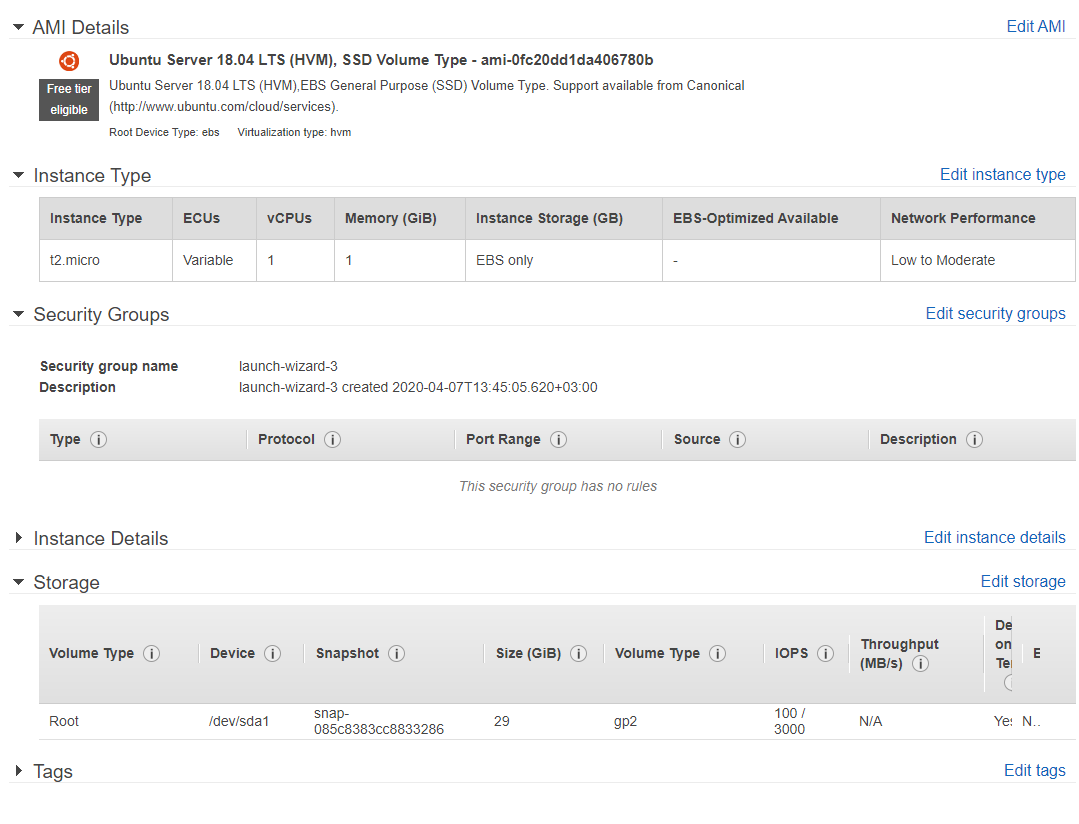Open the Edit AMI link
The width and height of the screenshot is (1079, 824).
pyautogui.click(x=1036, y=26)
